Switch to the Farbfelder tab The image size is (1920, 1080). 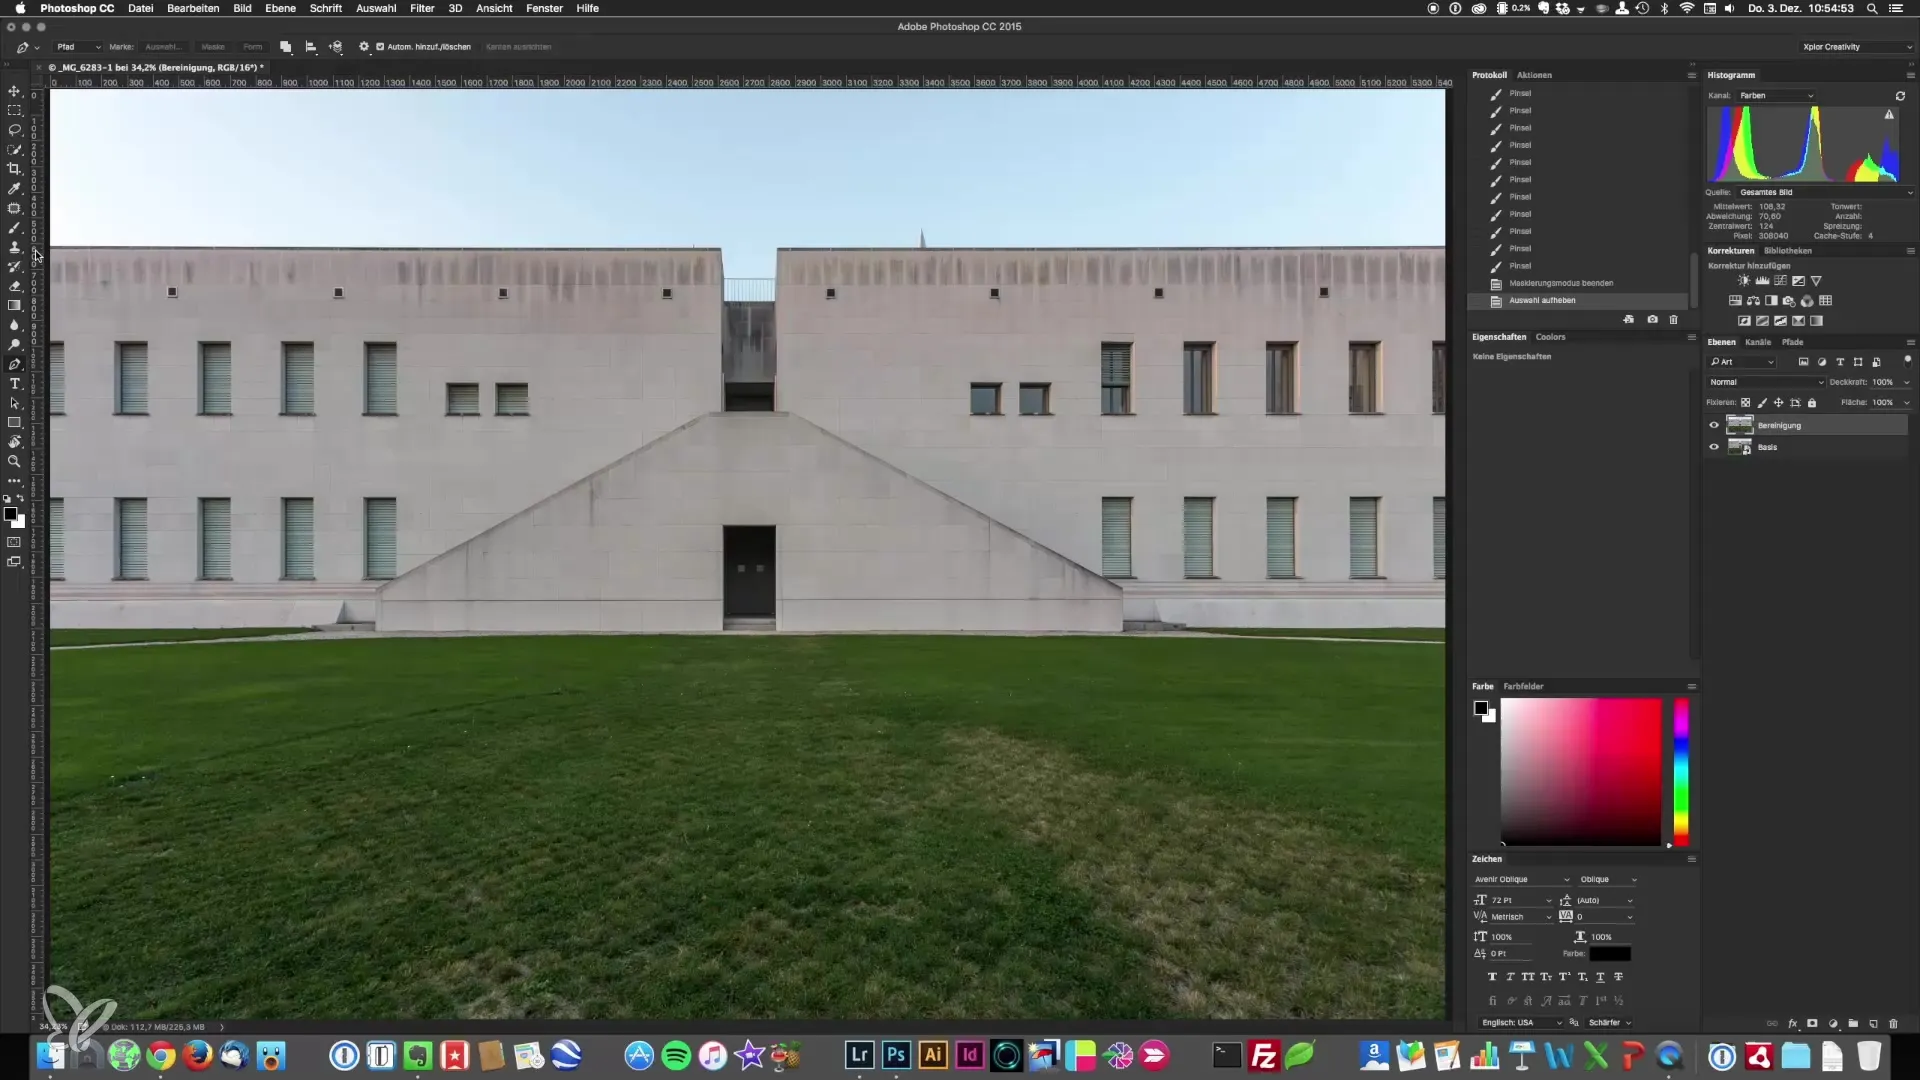1523,686
